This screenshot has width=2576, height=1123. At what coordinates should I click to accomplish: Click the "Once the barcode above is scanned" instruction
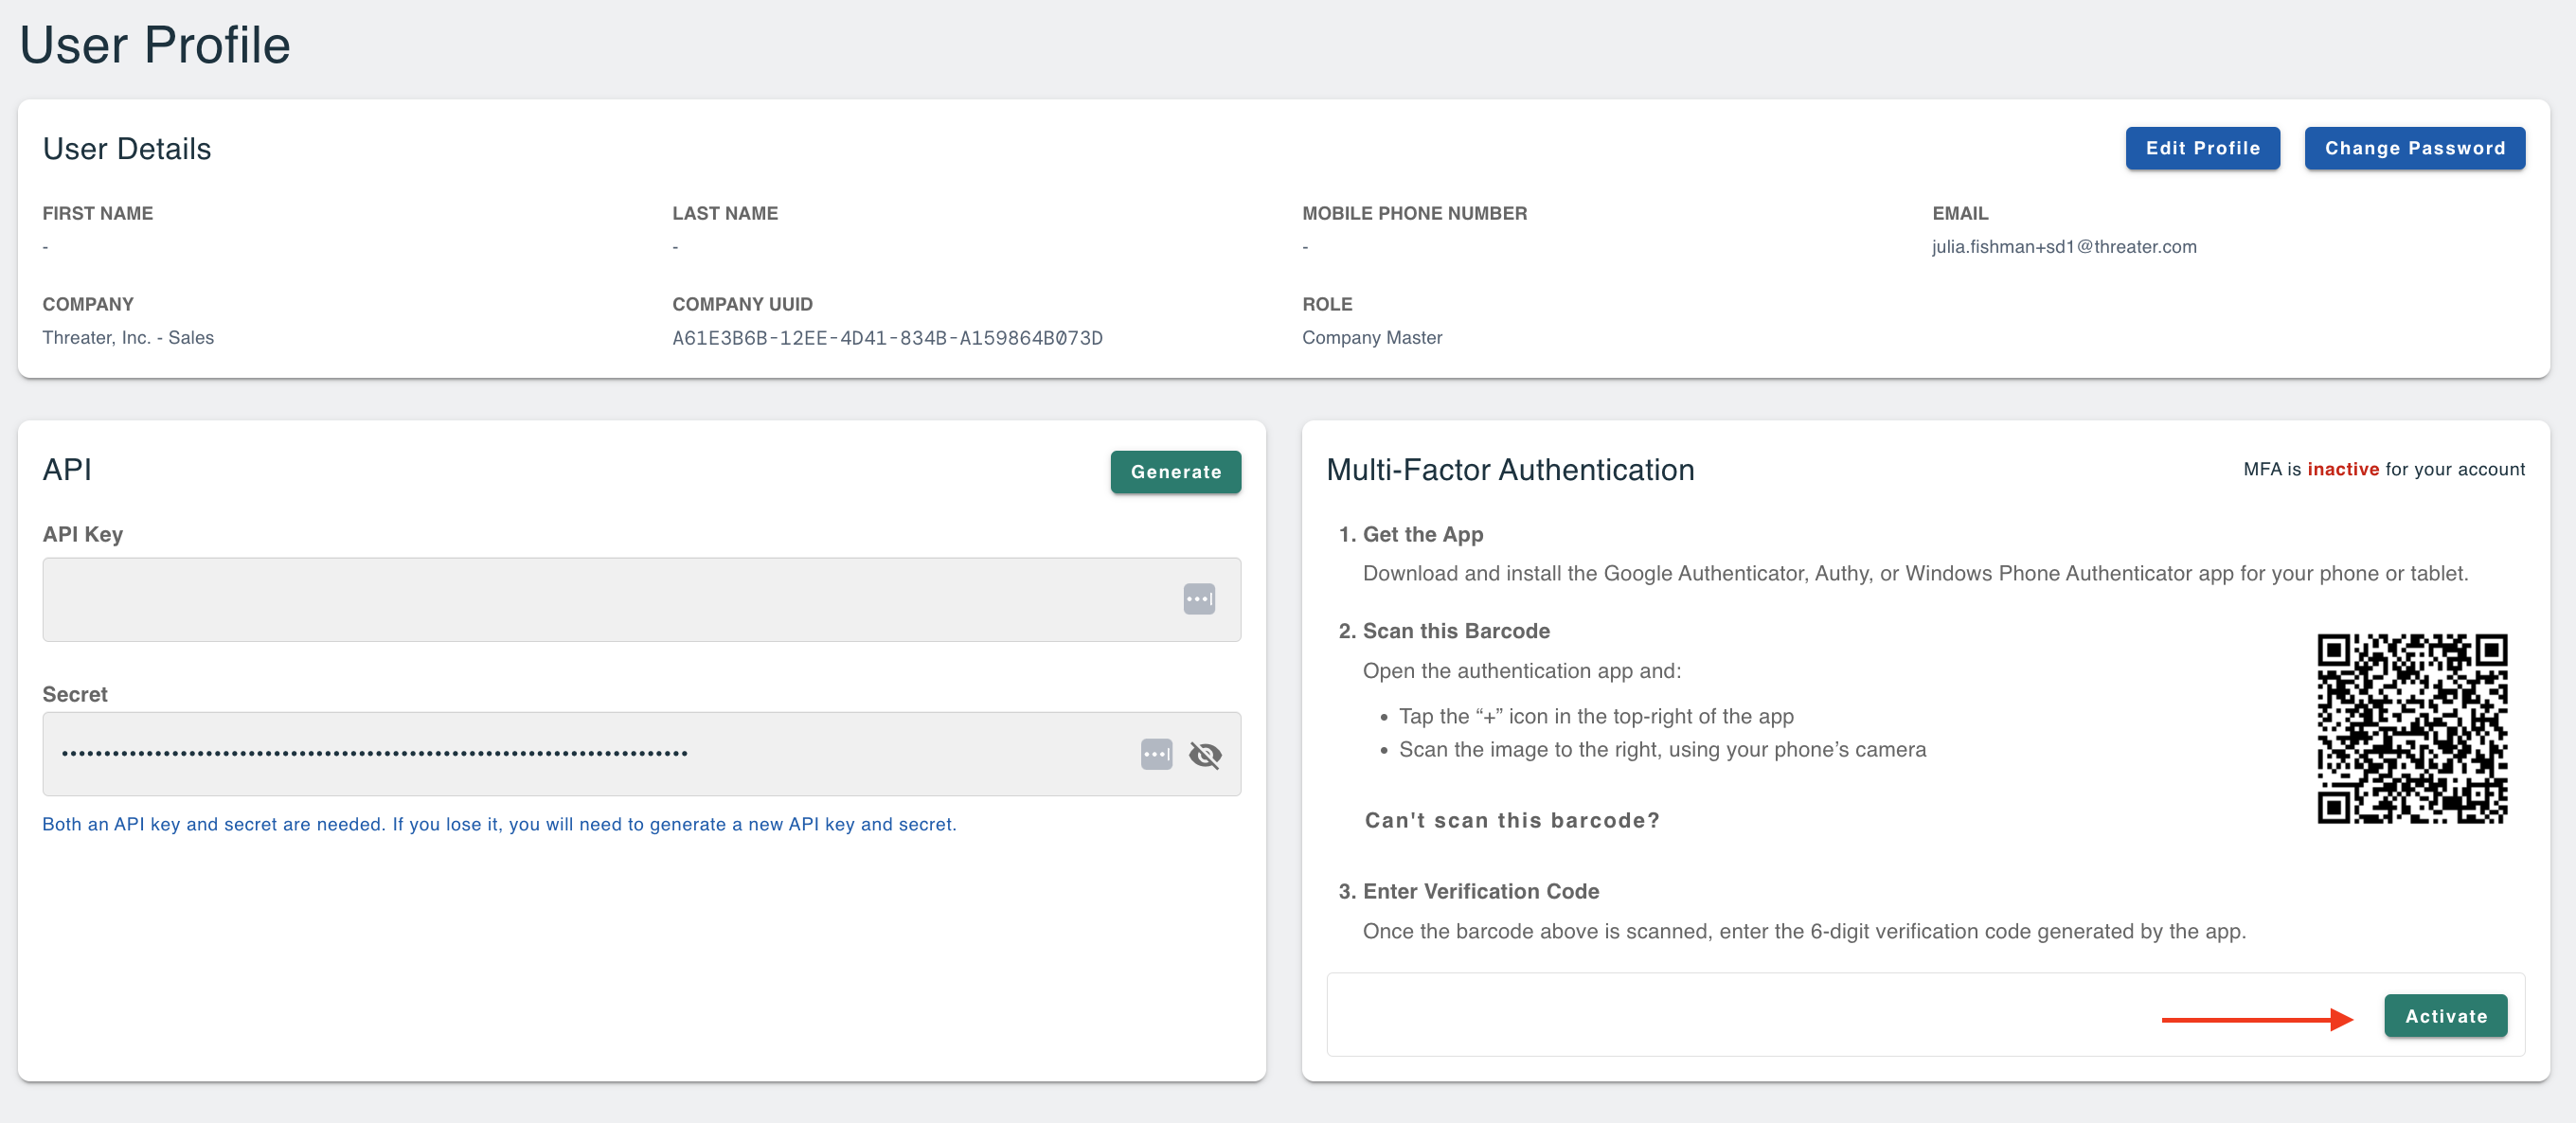tap(1804, 932)
